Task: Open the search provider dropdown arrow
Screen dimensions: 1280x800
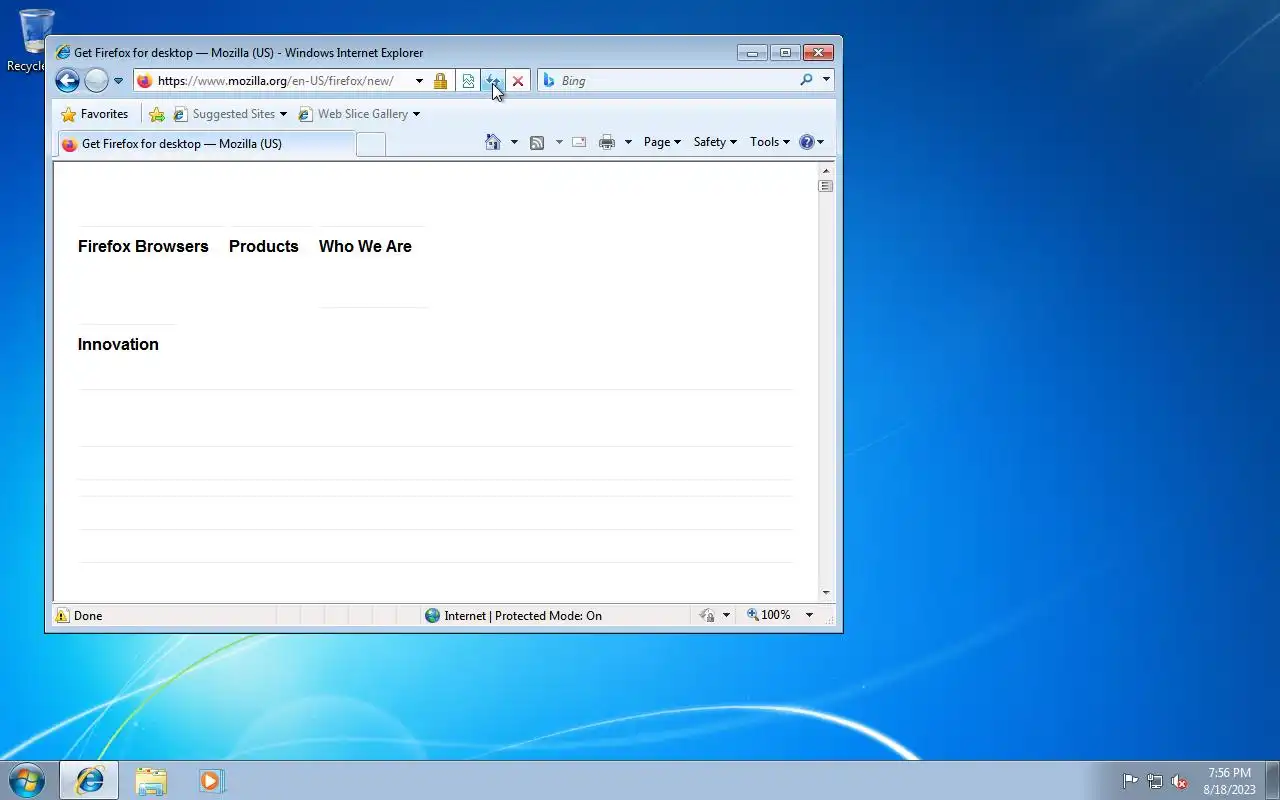Action: point(826,80)
